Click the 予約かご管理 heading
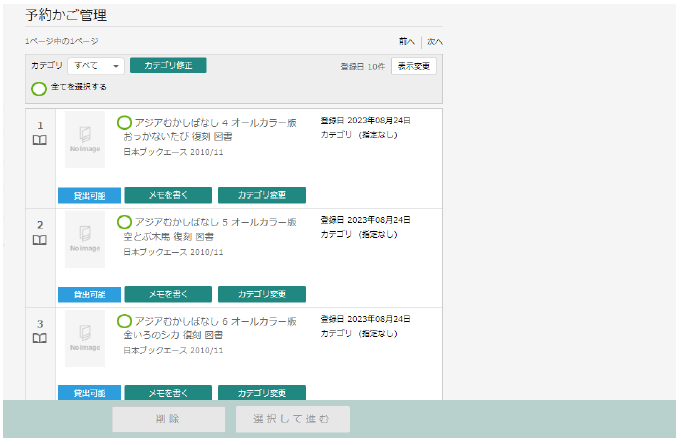Screen dimensions: 681x446 click(66, 15)
